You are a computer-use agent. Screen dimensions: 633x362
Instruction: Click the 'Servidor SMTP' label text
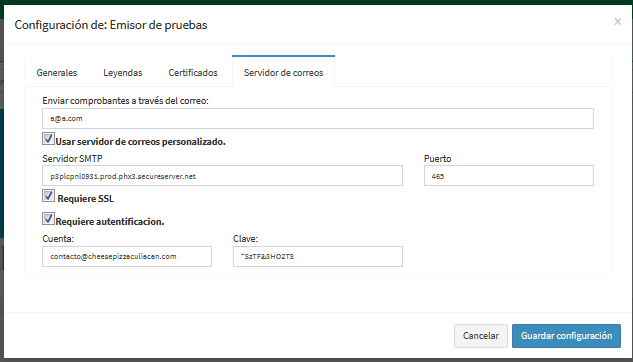coord(72,159)
